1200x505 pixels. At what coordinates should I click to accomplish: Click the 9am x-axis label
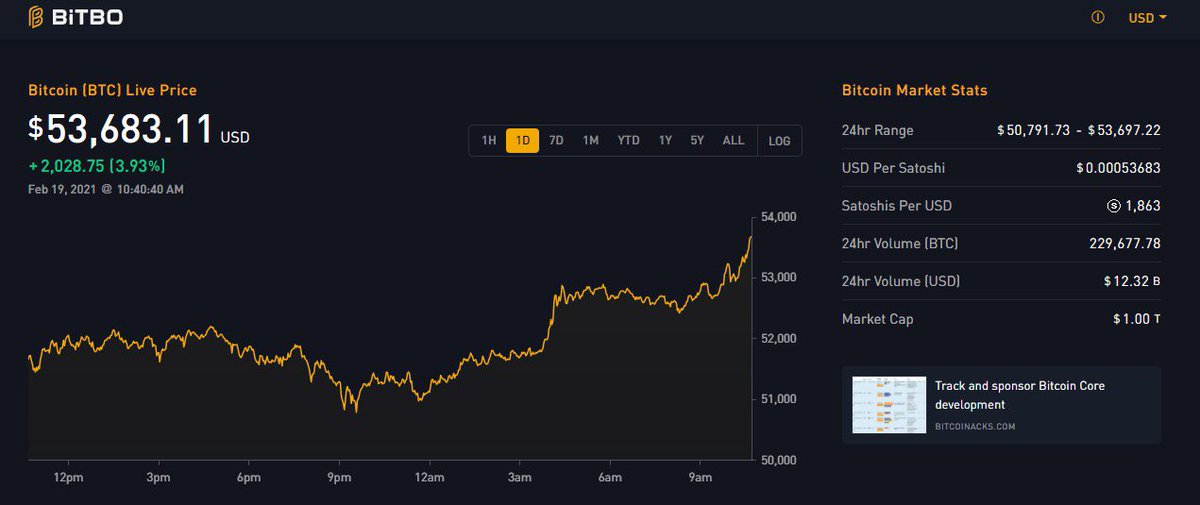coord(700,478)
